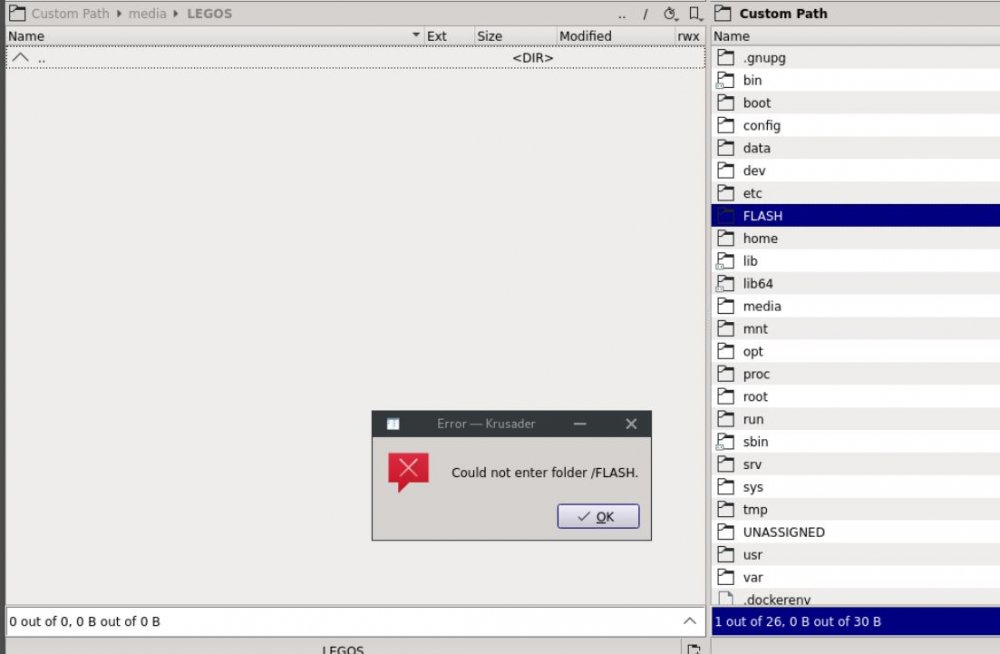
Task: Click the lib symlink folder icon
Action: click(x=725, y=261)
